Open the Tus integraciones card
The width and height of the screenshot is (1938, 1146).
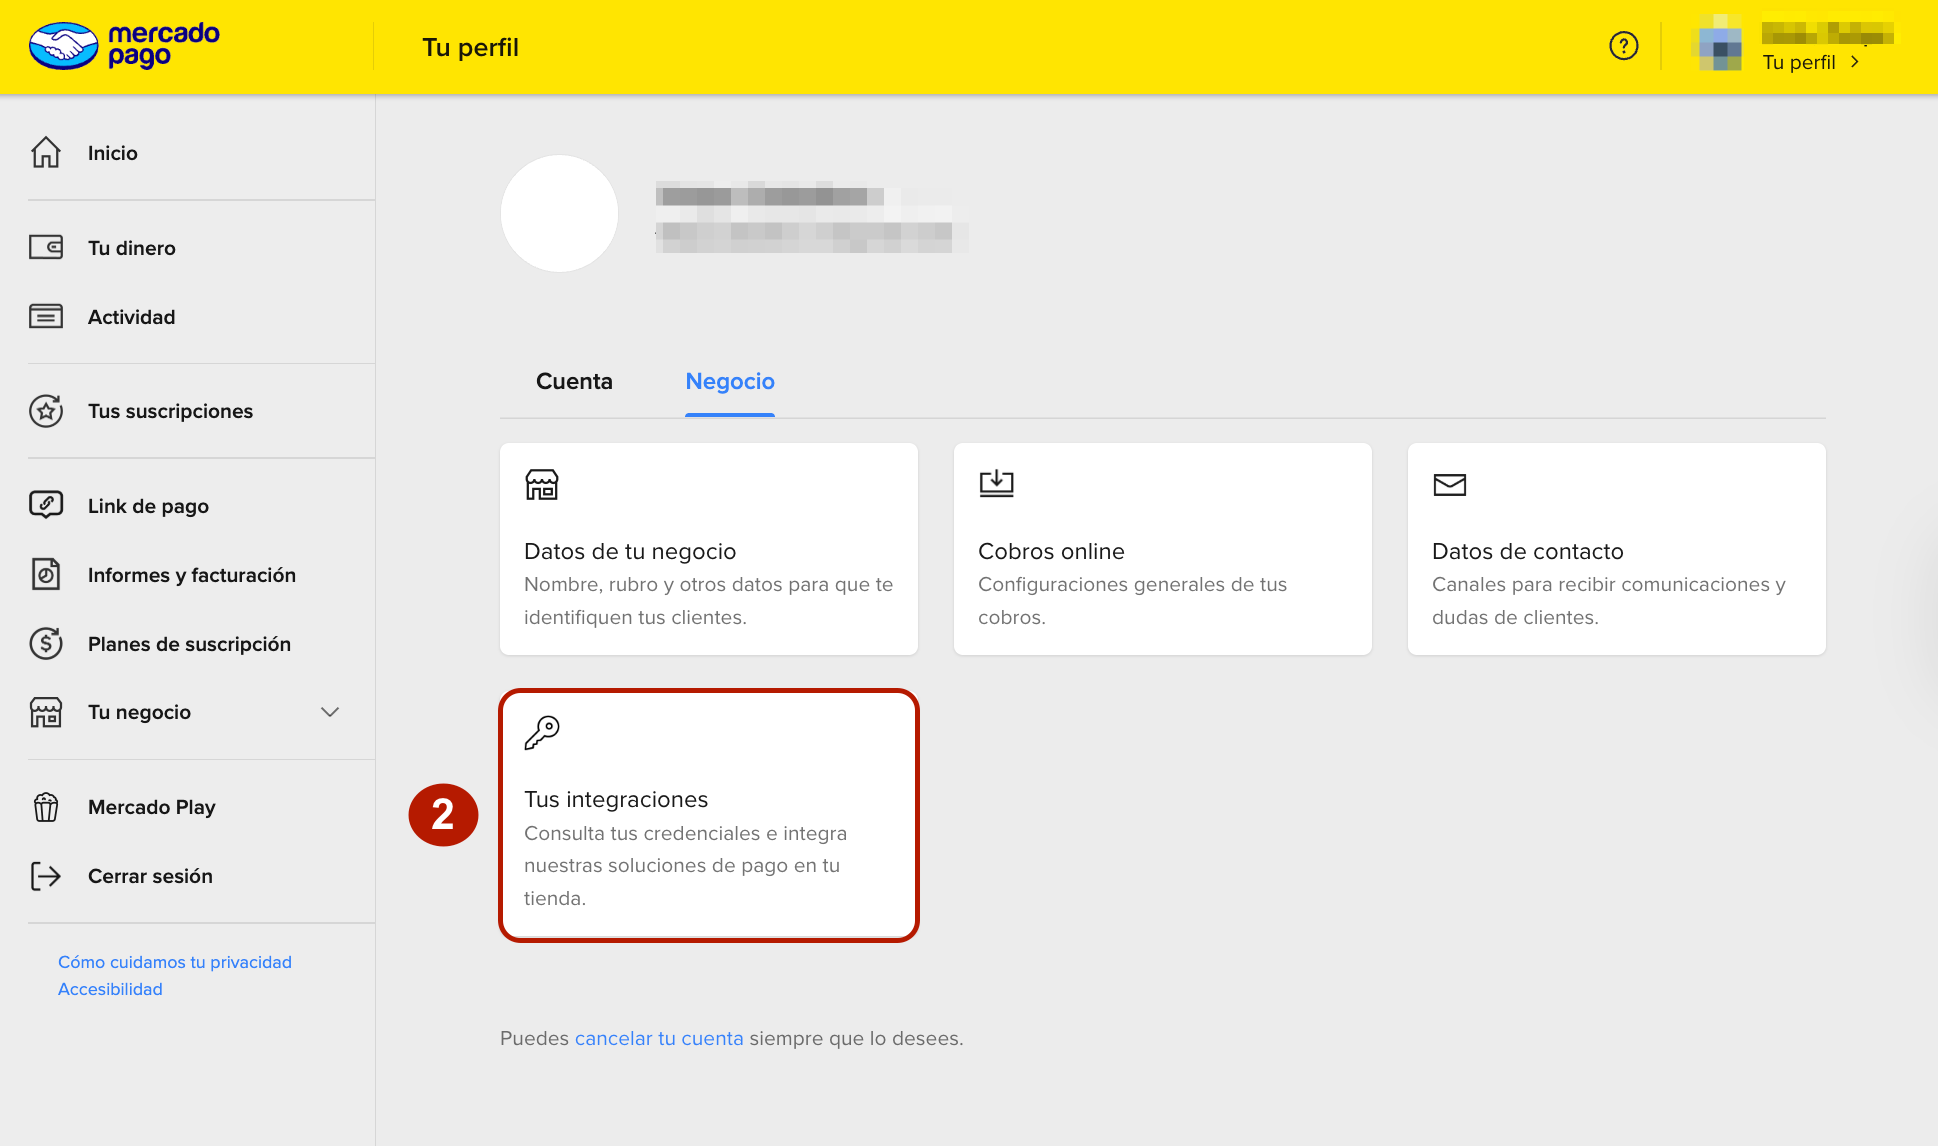point(708,815)
